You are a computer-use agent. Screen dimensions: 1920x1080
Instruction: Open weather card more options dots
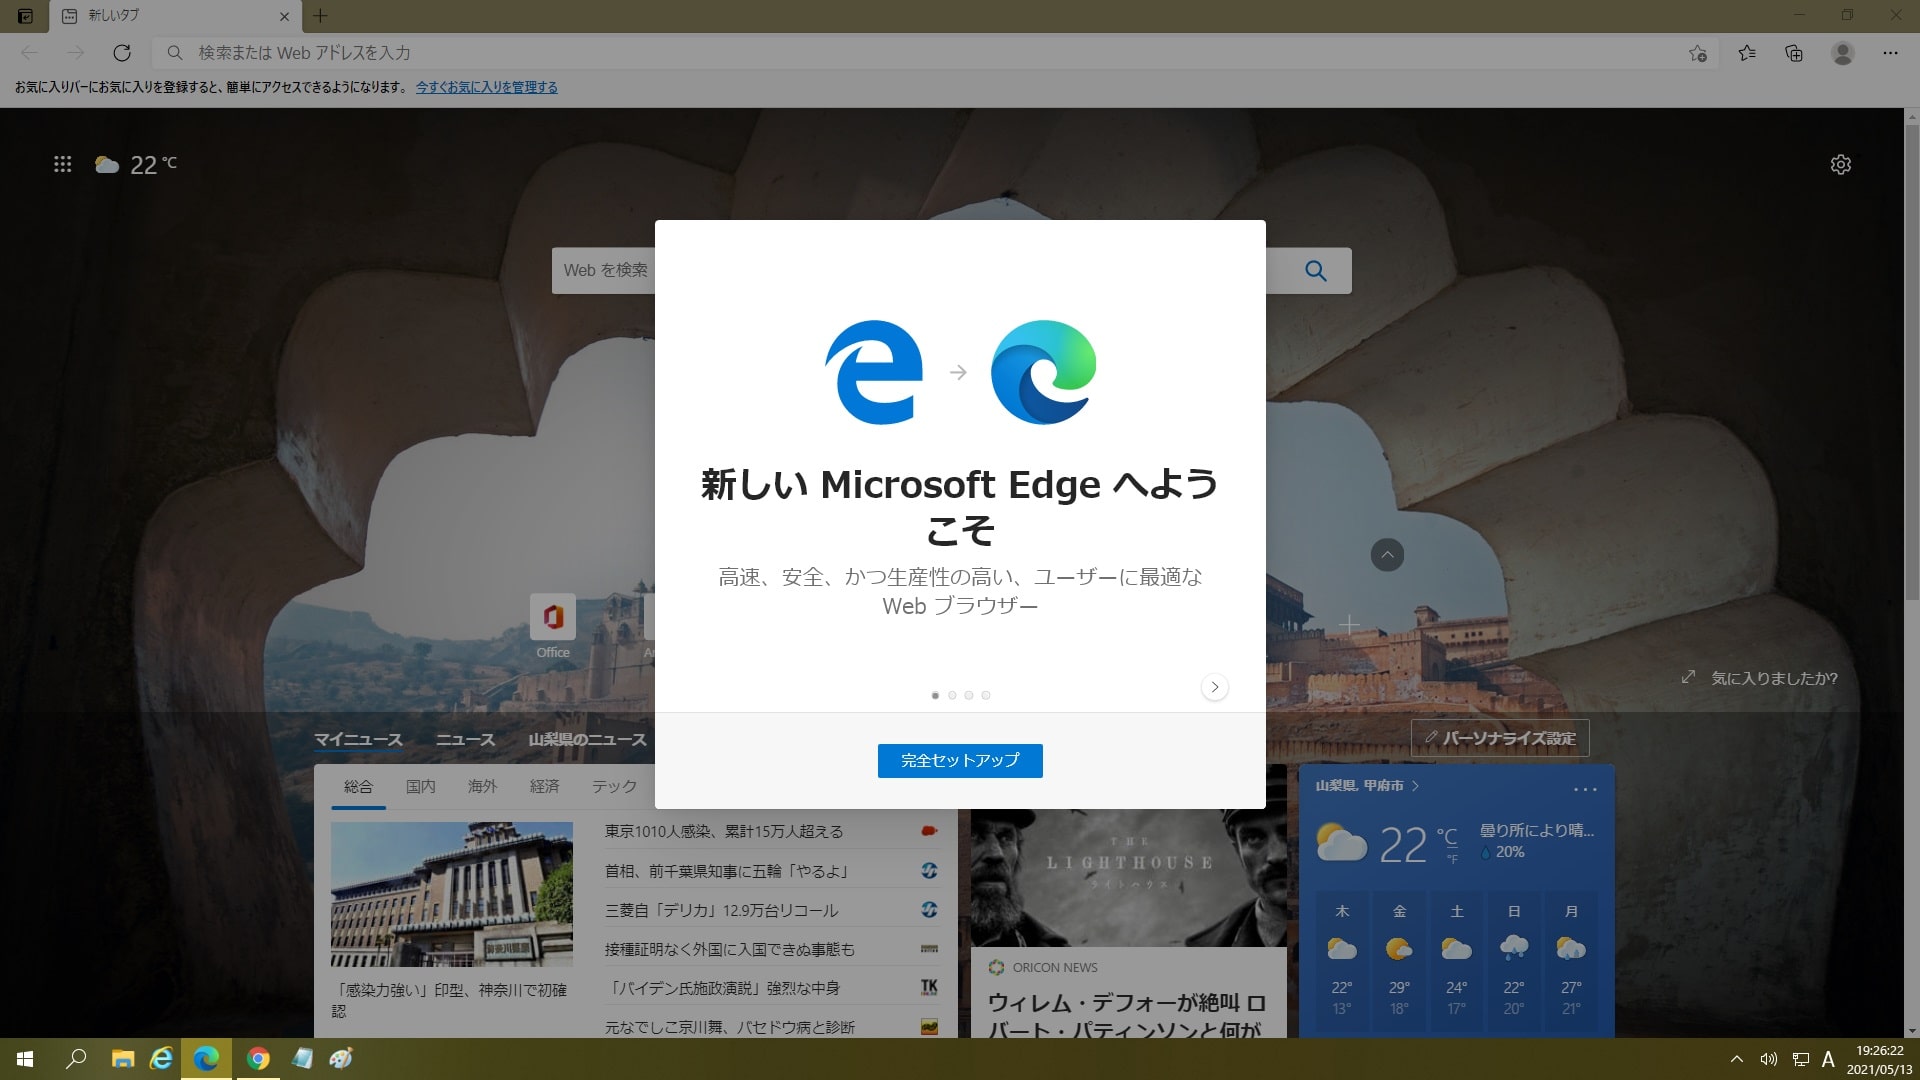(1585, 789)
